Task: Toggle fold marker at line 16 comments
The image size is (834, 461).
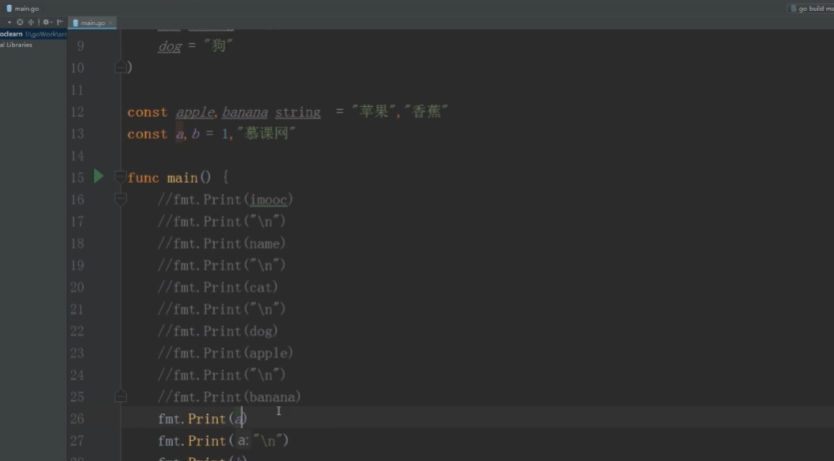Action: pyautogui.click(x=121, y=200)
